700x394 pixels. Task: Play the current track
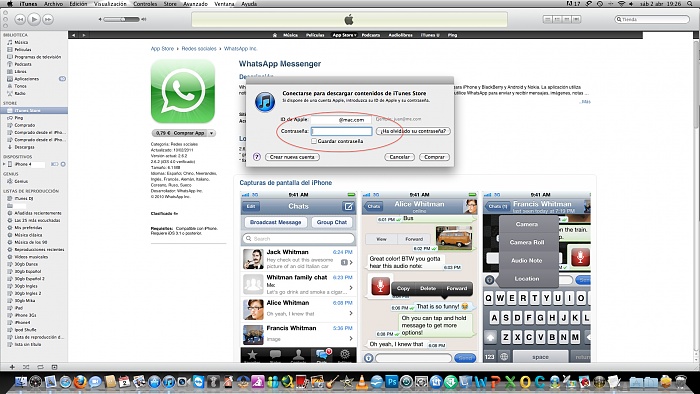34,19
